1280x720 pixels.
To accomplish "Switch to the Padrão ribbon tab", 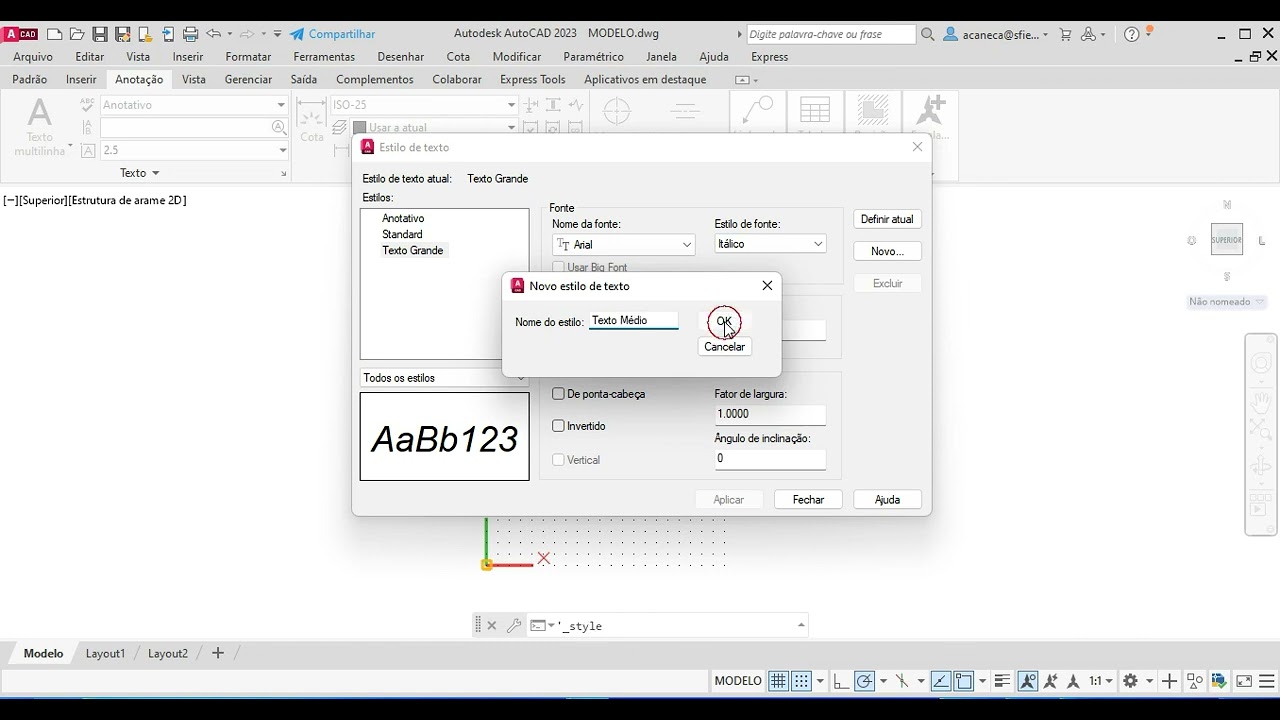I will coord(30,79).
